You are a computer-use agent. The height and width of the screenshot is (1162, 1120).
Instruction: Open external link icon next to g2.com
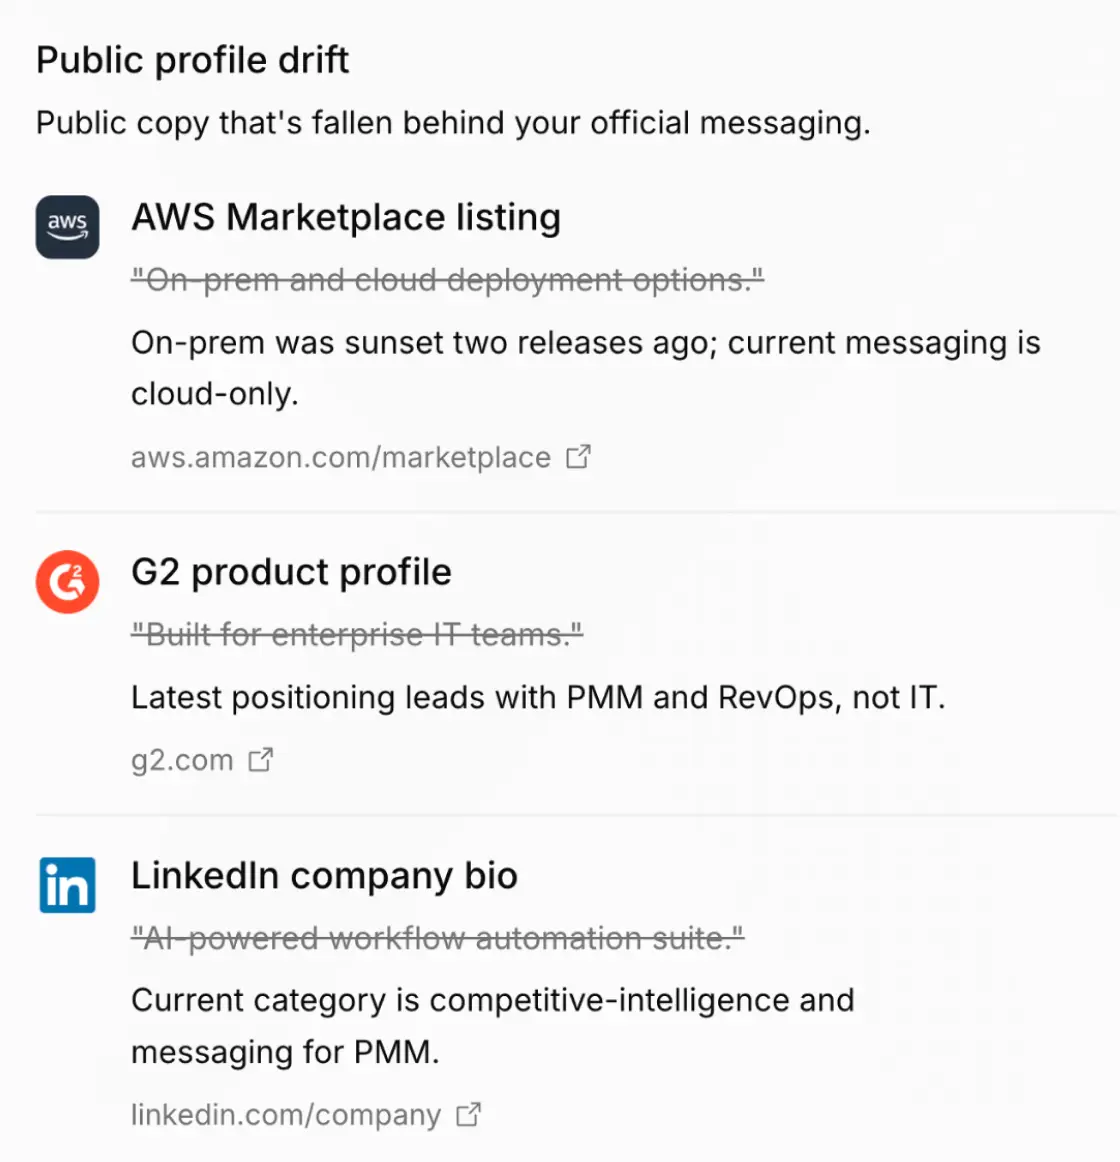click(x=261, y=760)
